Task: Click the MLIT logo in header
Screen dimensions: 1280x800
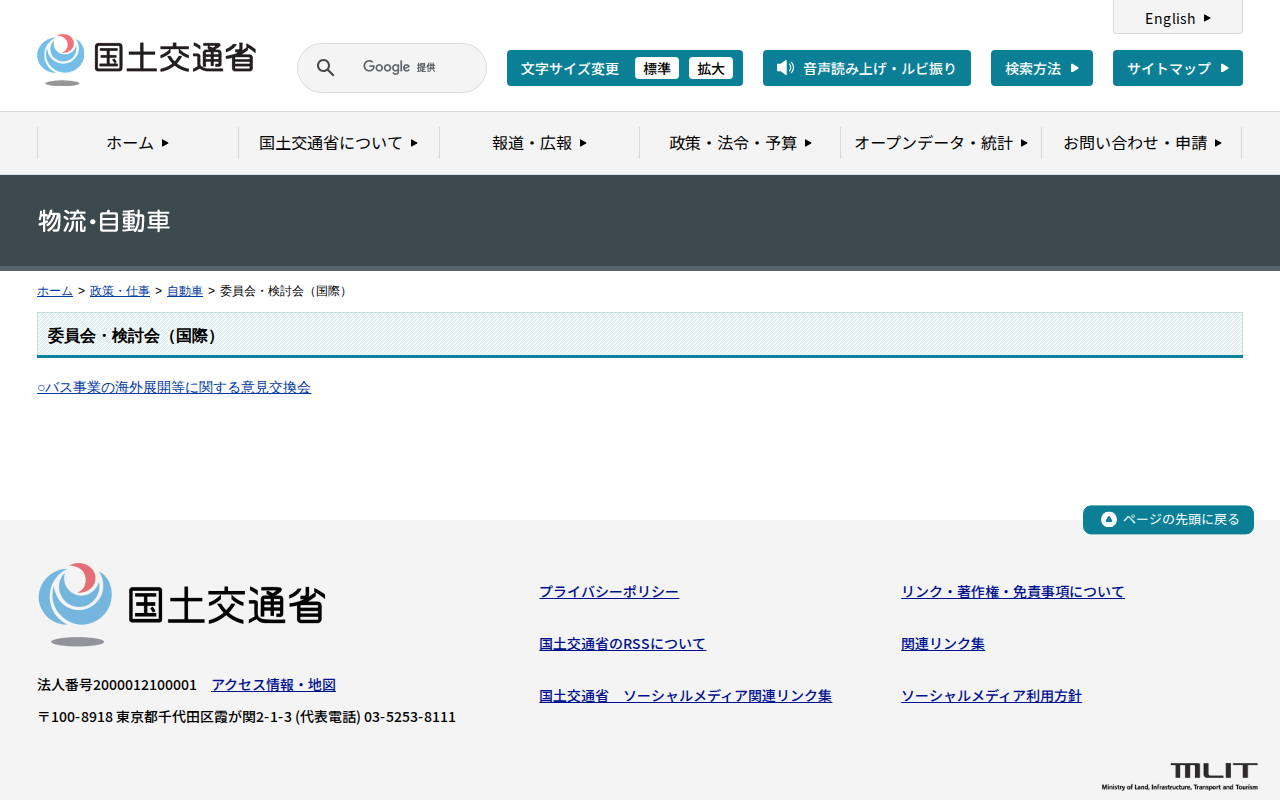Action: point(146,59)
